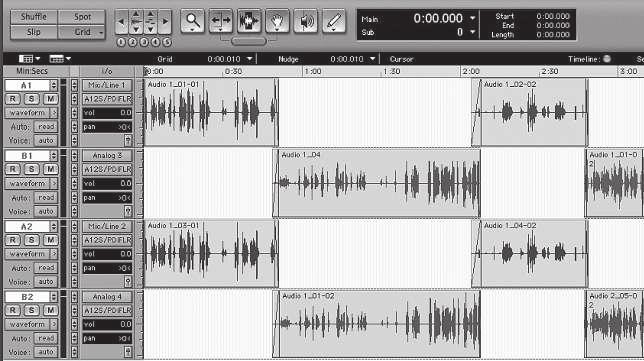Open the edit window view selector dropdown
Viewport: 644px width, 361px height.
click(x=29, y=59)
